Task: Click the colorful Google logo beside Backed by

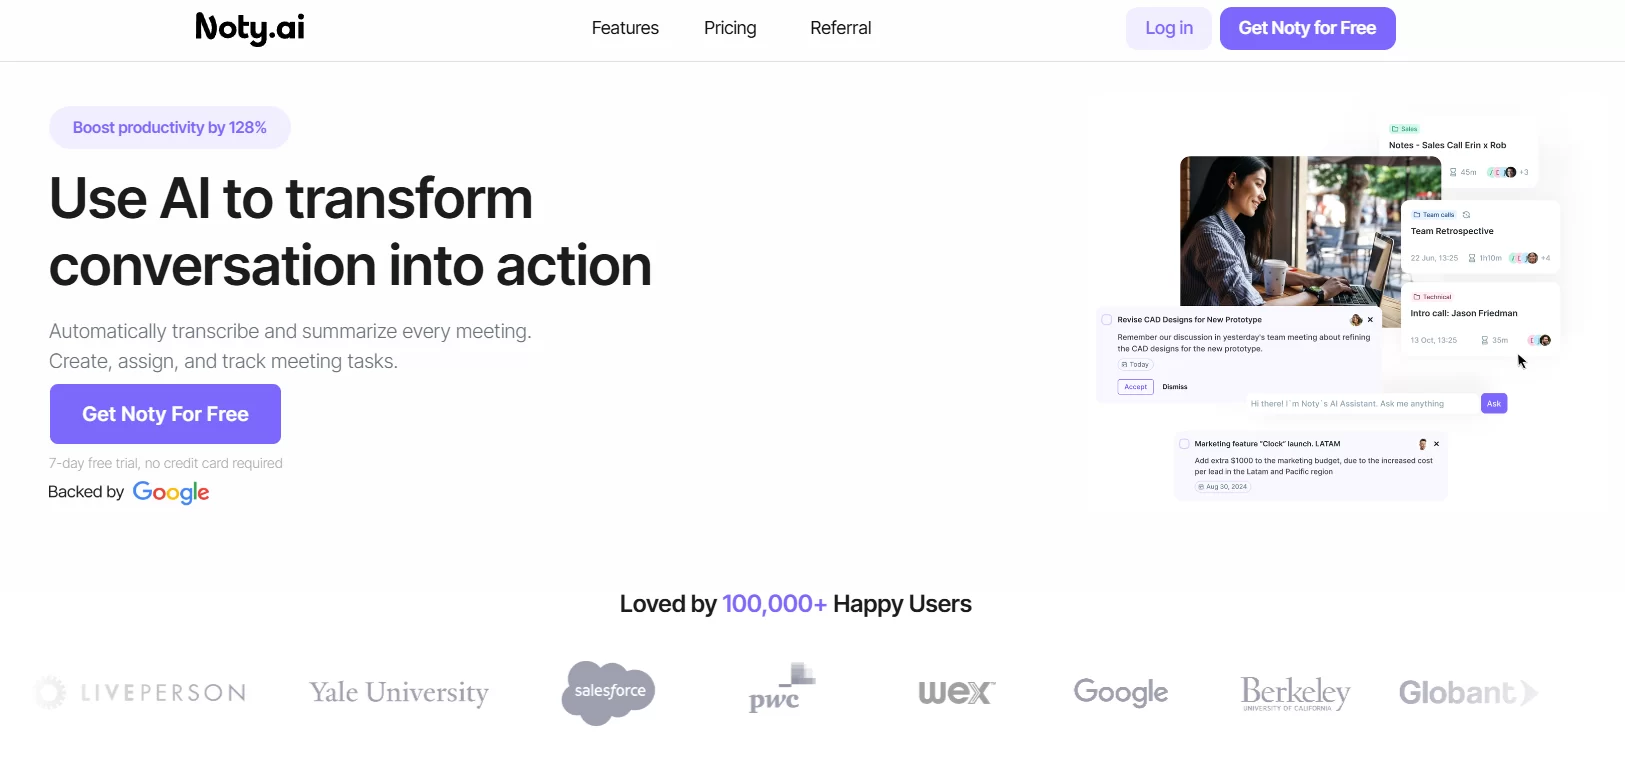Action: click(x=171, y=492)
